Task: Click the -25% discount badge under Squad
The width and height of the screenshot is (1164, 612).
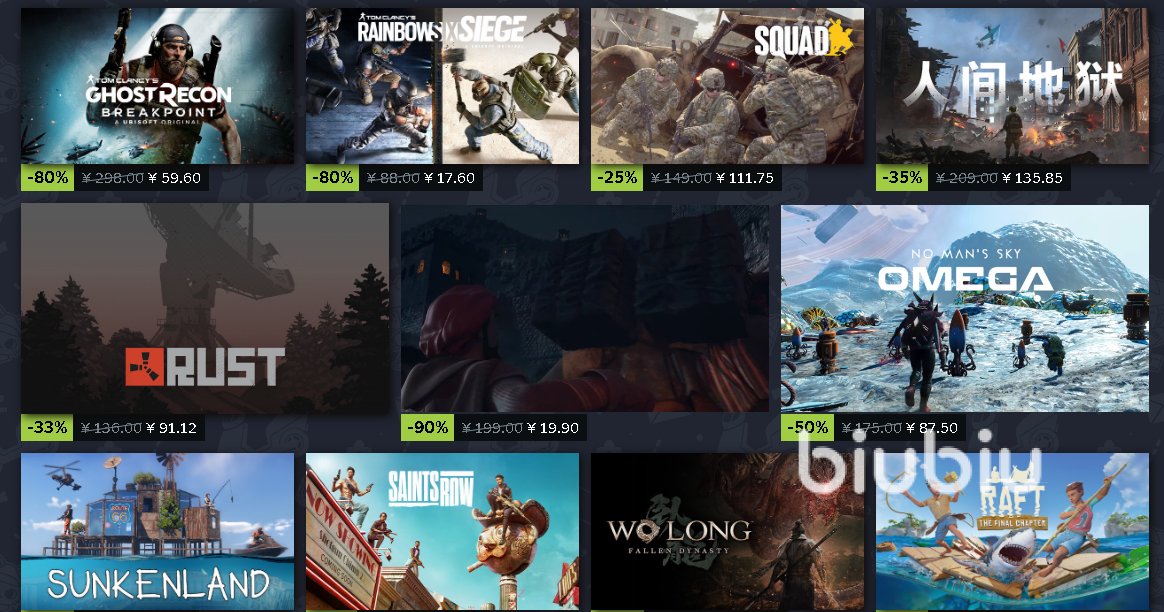Action: click(617, 178)
